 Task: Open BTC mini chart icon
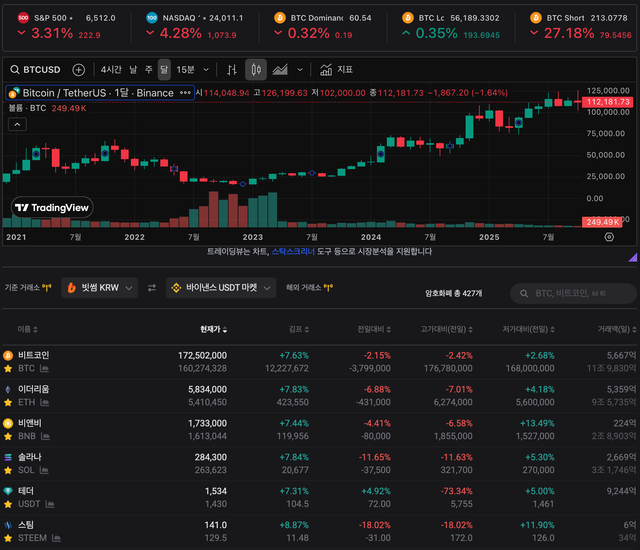pyautogui.click(x=44, y=368)
